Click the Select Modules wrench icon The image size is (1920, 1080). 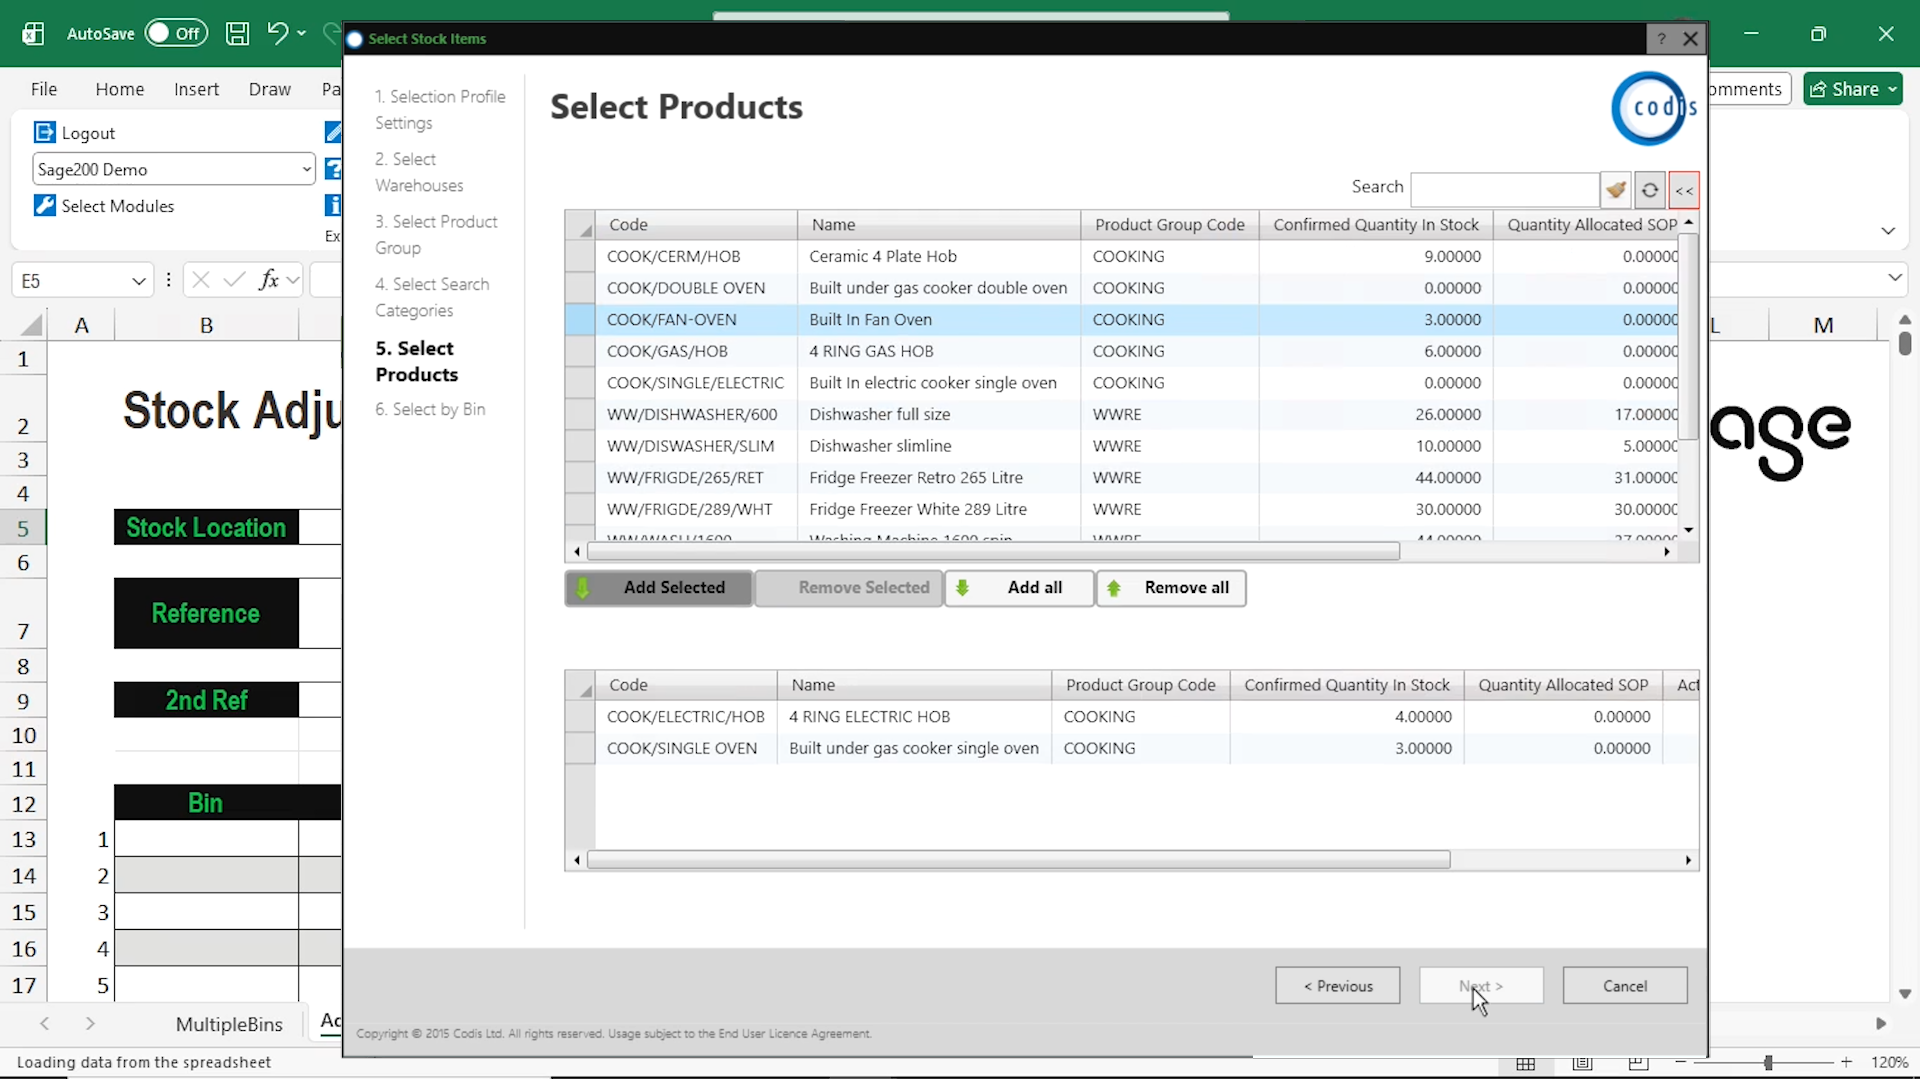44,205
